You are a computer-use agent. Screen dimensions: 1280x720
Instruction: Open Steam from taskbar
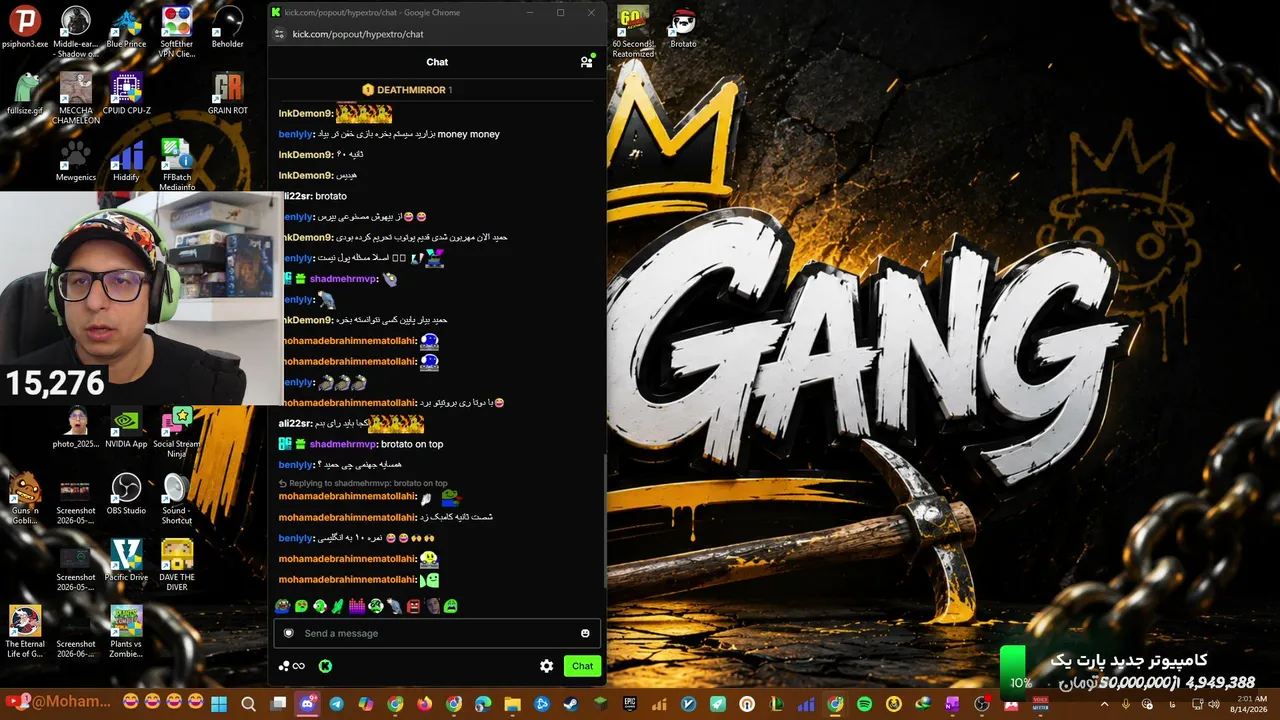coord(572,704)
